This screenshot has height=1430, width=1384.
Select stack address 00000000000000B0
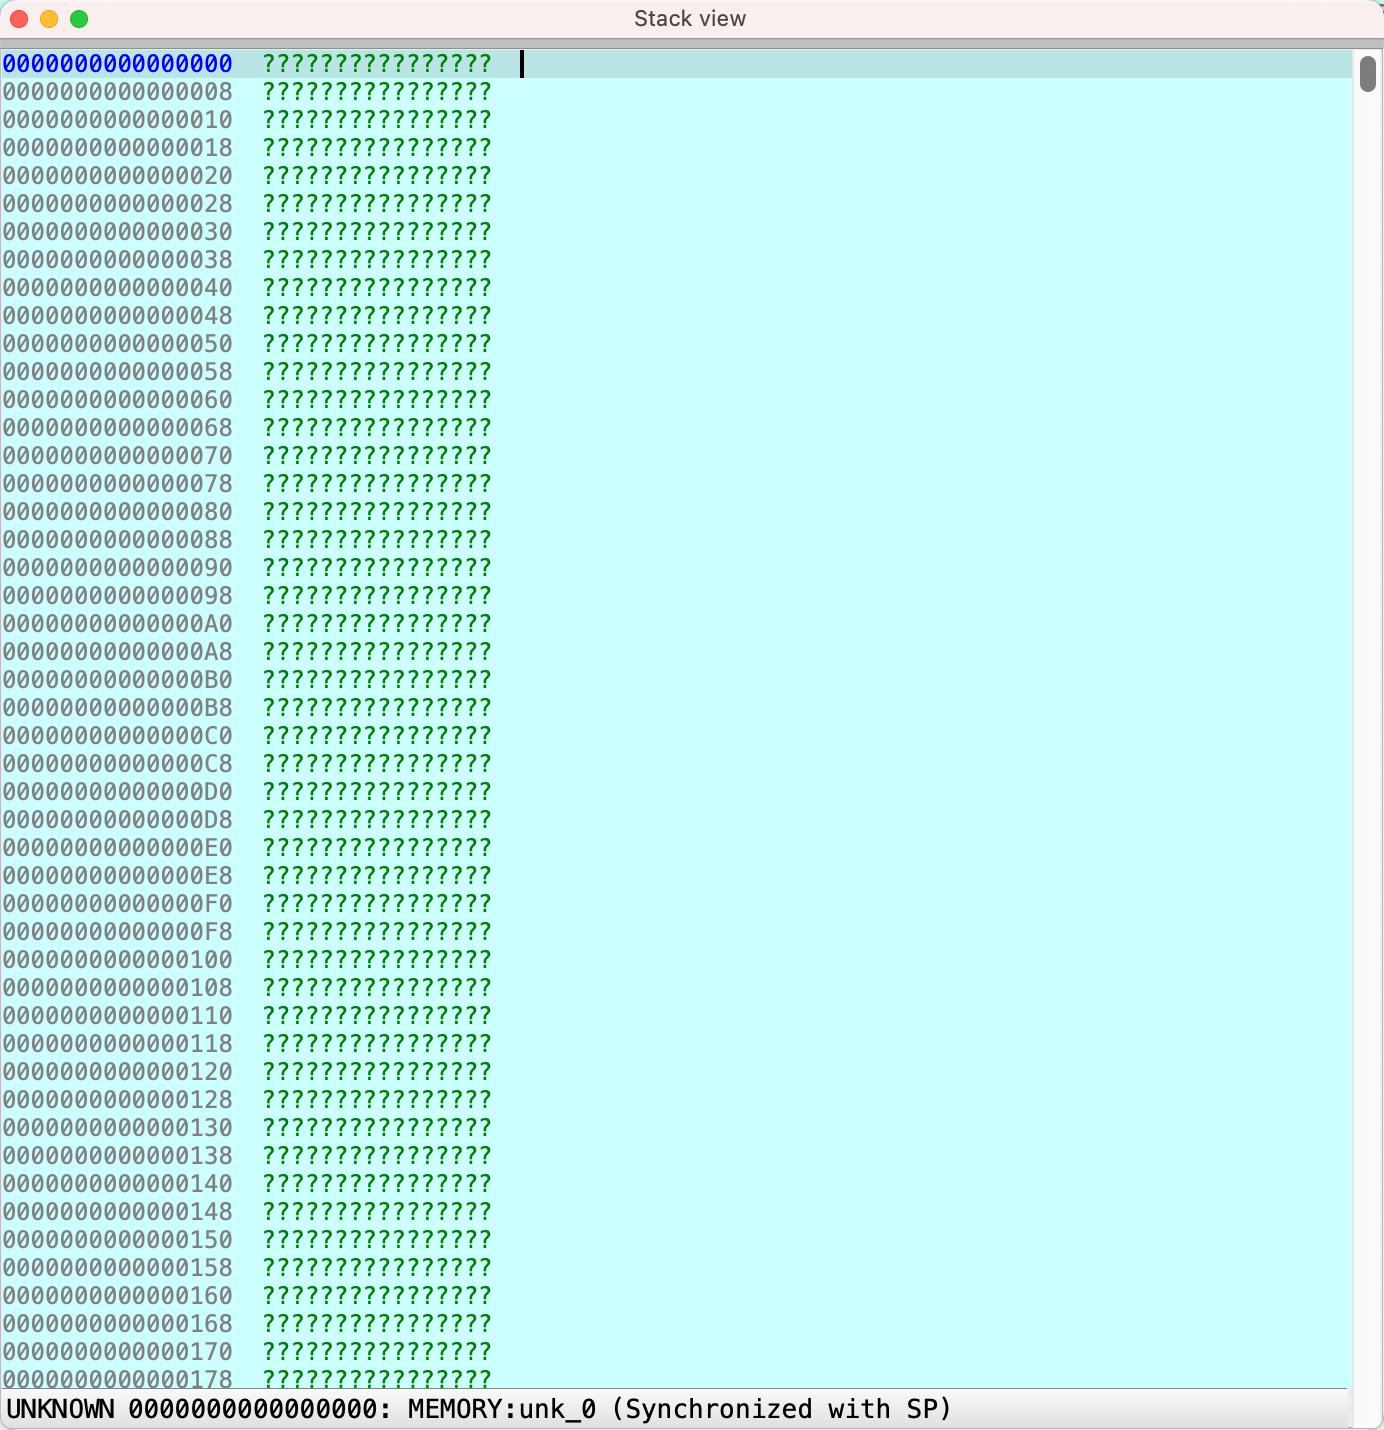coord(118,680)
